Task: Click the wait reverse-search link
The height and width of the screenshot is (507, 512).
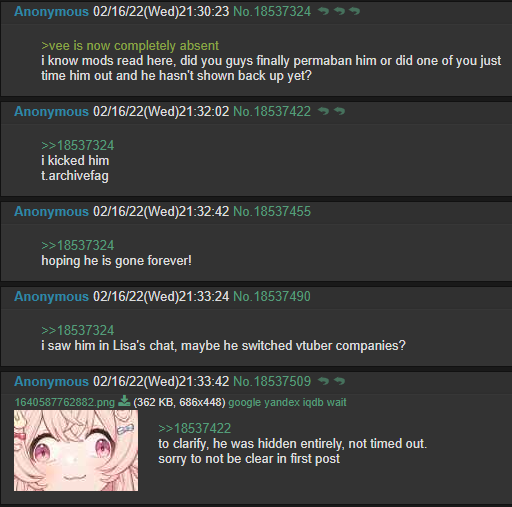Action: pos(337,402)
